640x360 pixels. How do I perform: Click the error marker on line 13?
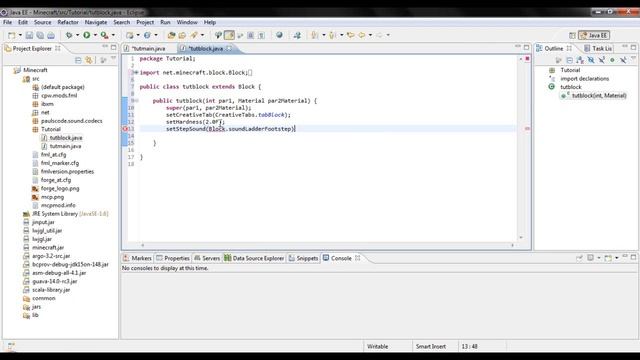pyautogui.click(x=125, y=129)
